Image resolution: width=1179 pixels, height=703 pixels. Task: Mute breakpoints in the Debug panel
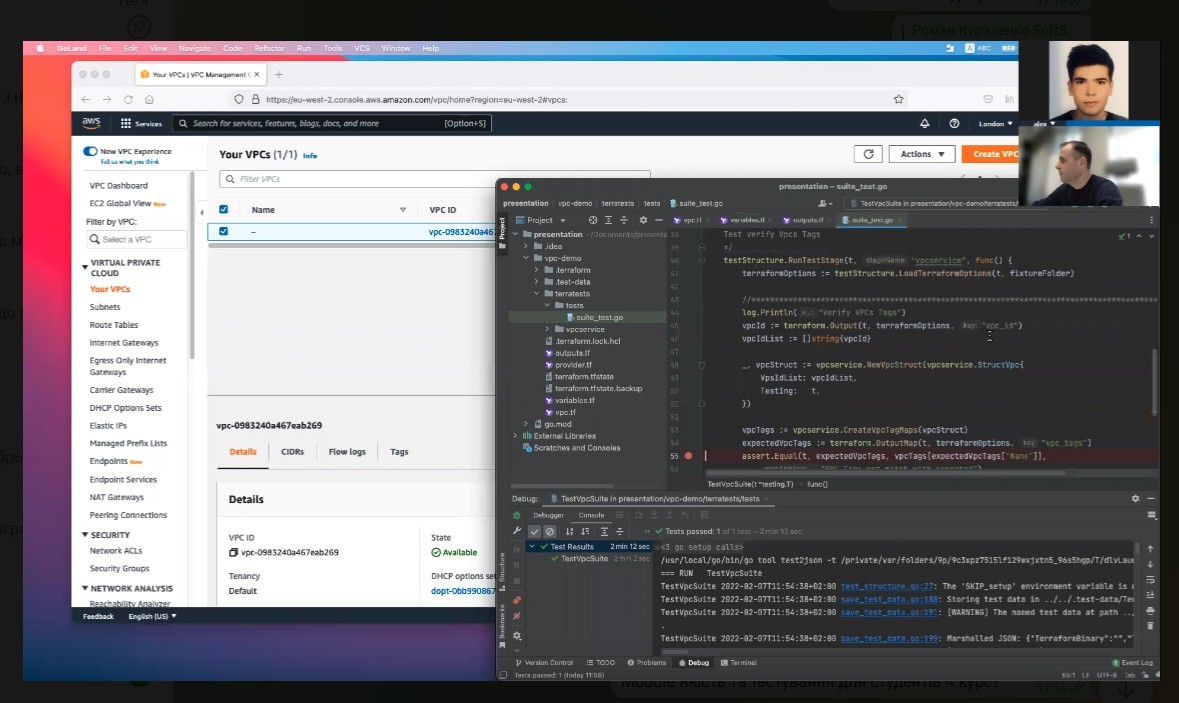(x=517, y=616)
